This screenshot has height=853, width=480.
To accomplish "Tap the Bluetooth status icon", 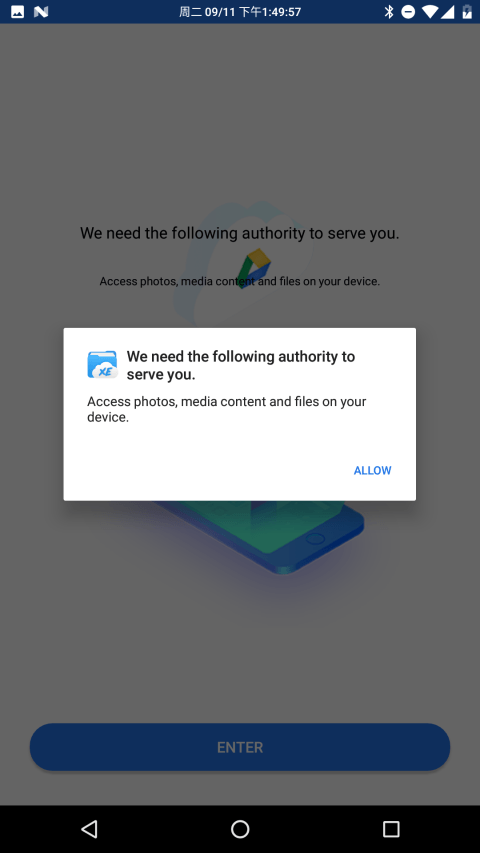I will pyautogui.click(x=389, y=11).
